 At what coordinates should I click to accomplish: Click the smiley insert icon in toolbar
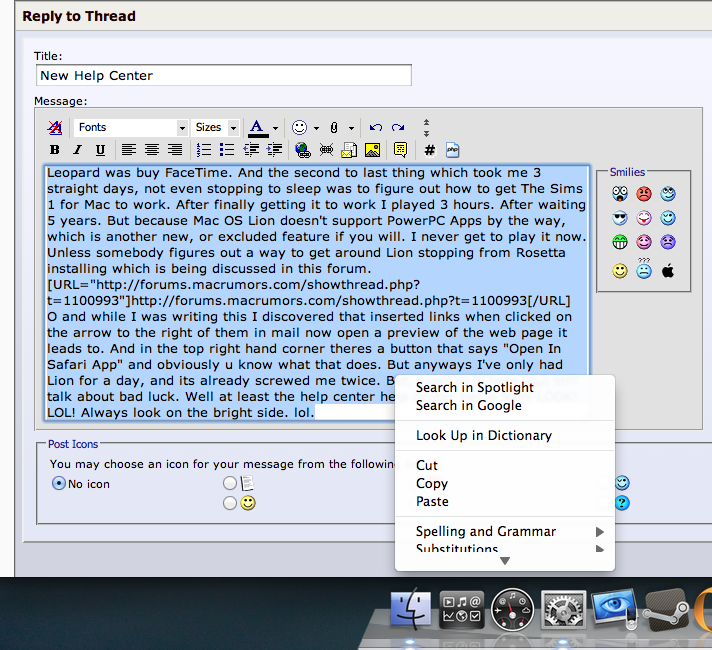click(300, 128)
